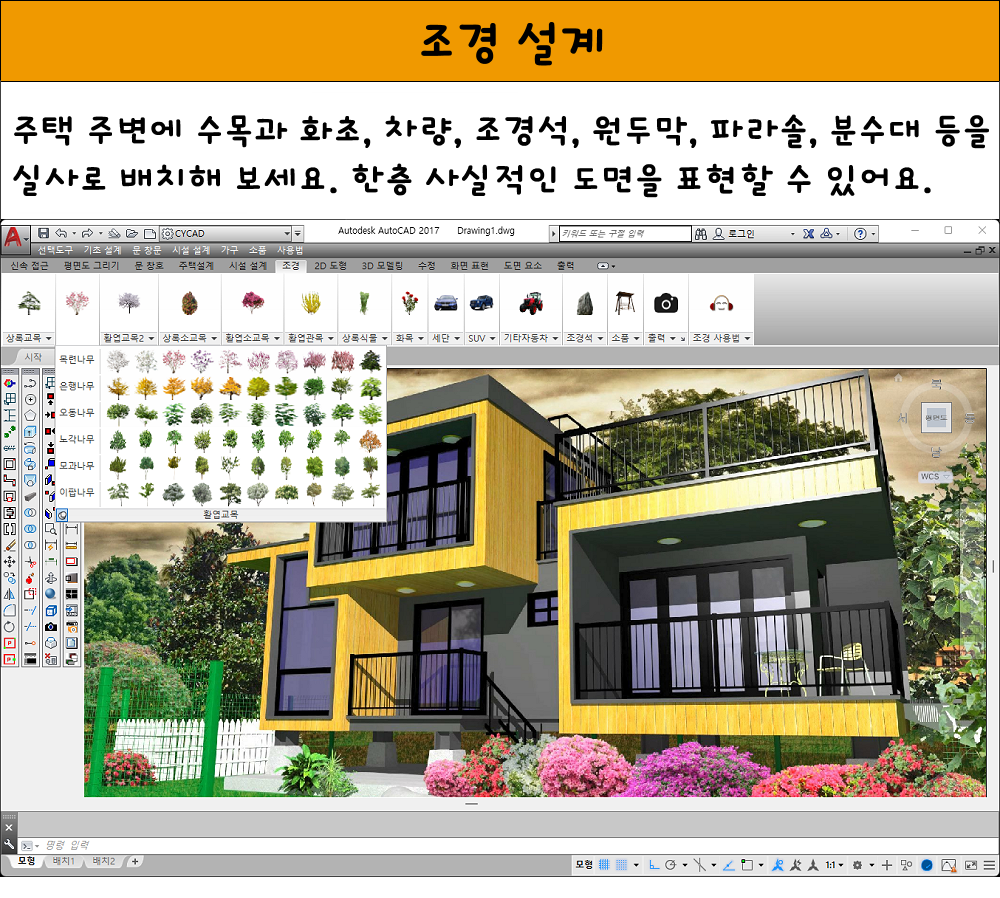This screenshot has height=898, width=1000.
Task: Click the help question mark icon
Action: pyautogui.click(x=860, y=234)
